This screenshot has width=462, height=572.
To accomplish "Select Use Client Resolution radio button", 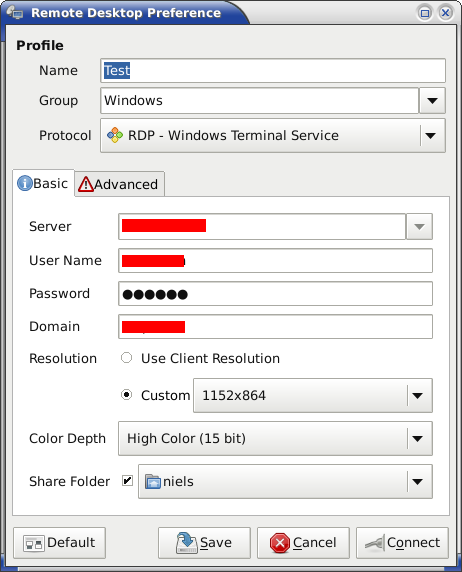I will pos(127,358).
